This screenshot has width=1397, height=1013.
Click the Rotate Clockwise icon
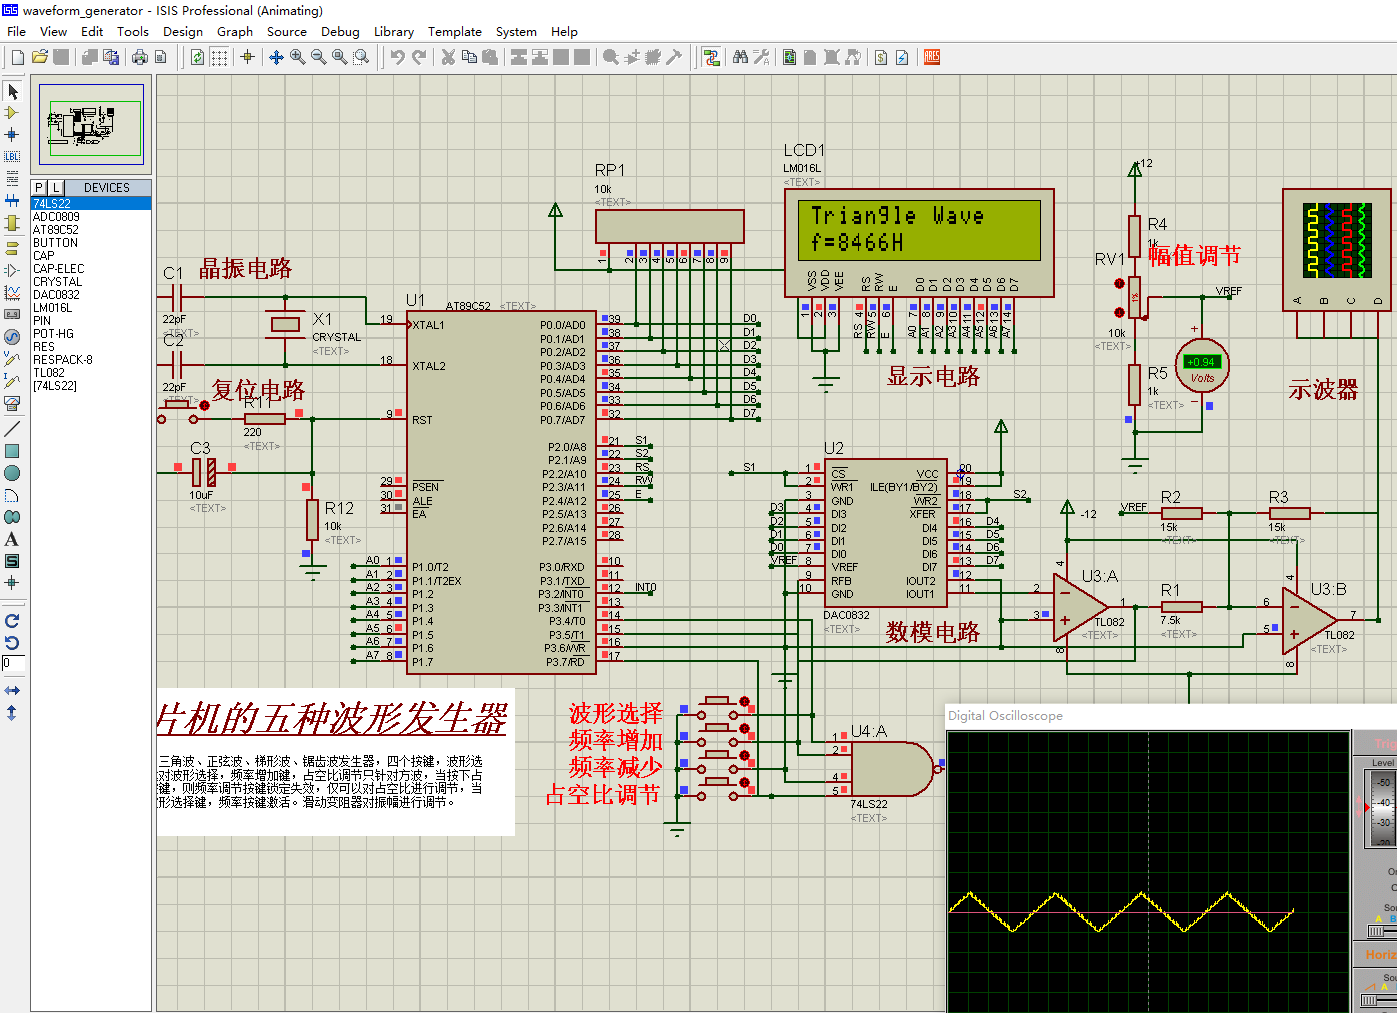12,621
